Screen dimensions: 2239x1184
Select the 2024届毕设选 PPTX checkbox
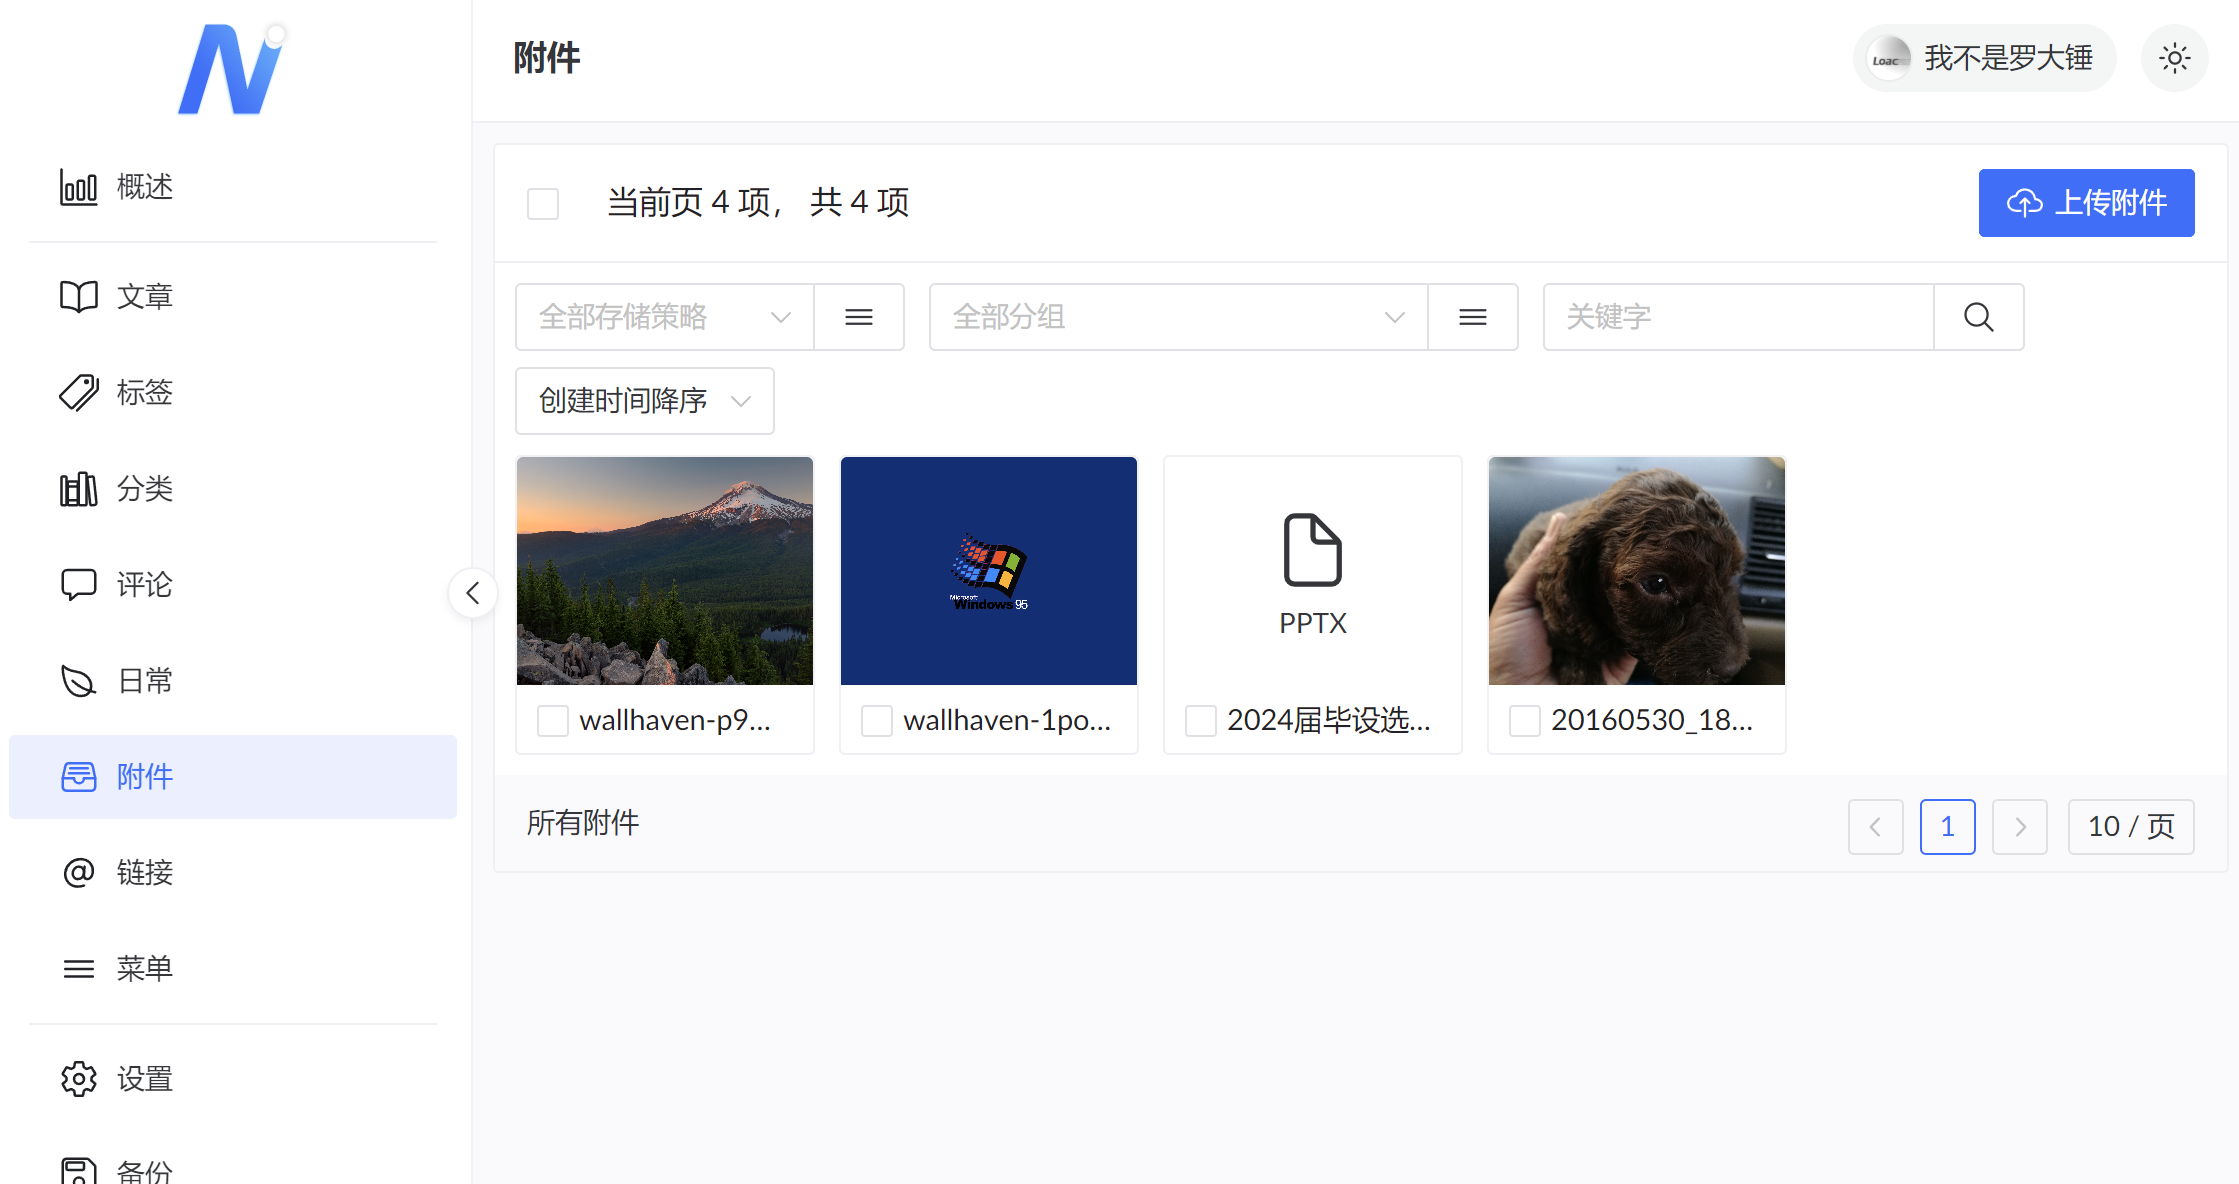click(x=1200, y=720)
